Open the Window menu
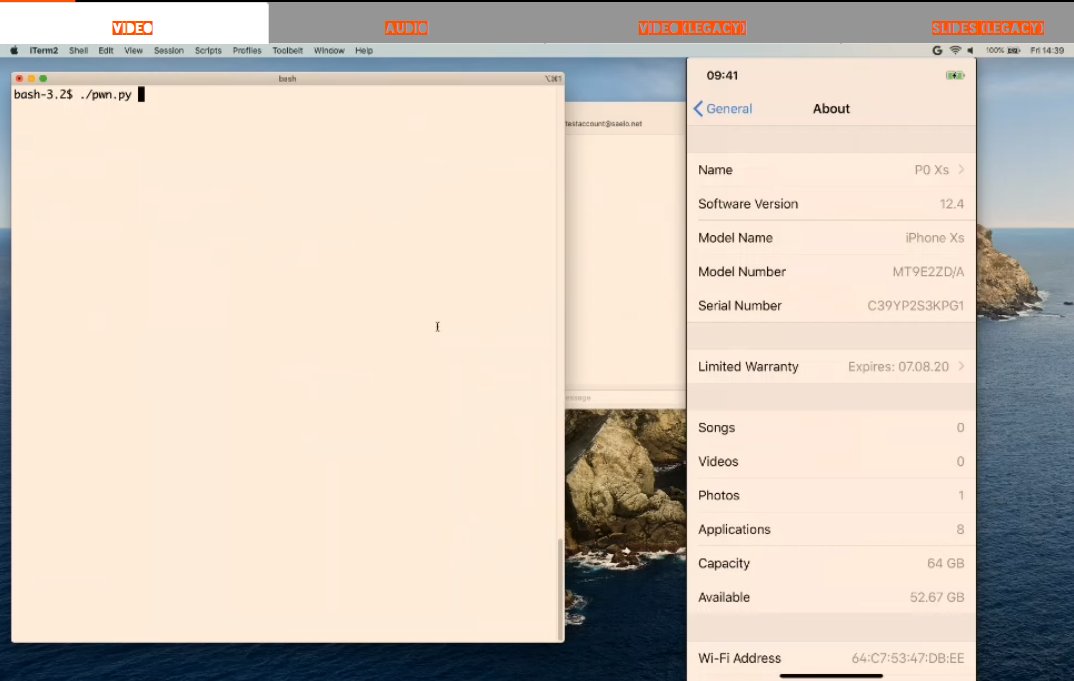Screen dimensions: 1074x681 (329, 51)
